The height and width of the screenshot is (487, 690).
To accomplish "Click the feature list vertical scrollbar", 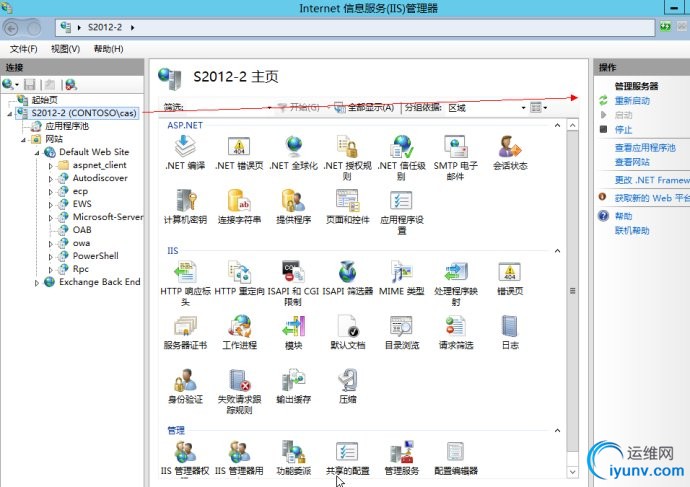I will [x=572, y=291].
